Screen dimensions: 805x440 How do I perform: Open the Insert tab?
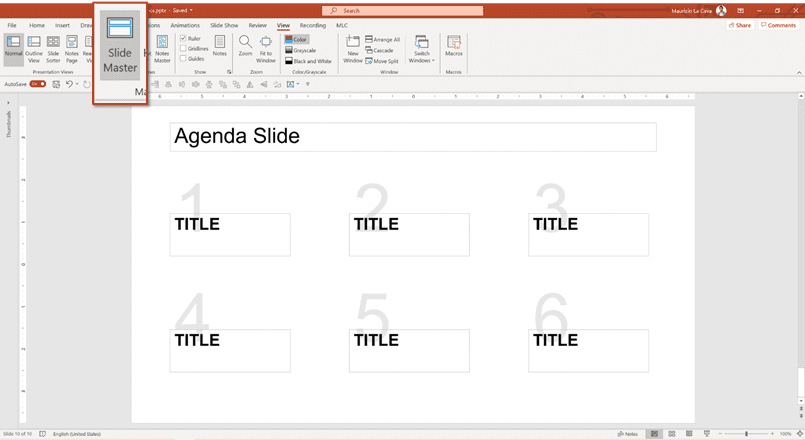62,25
